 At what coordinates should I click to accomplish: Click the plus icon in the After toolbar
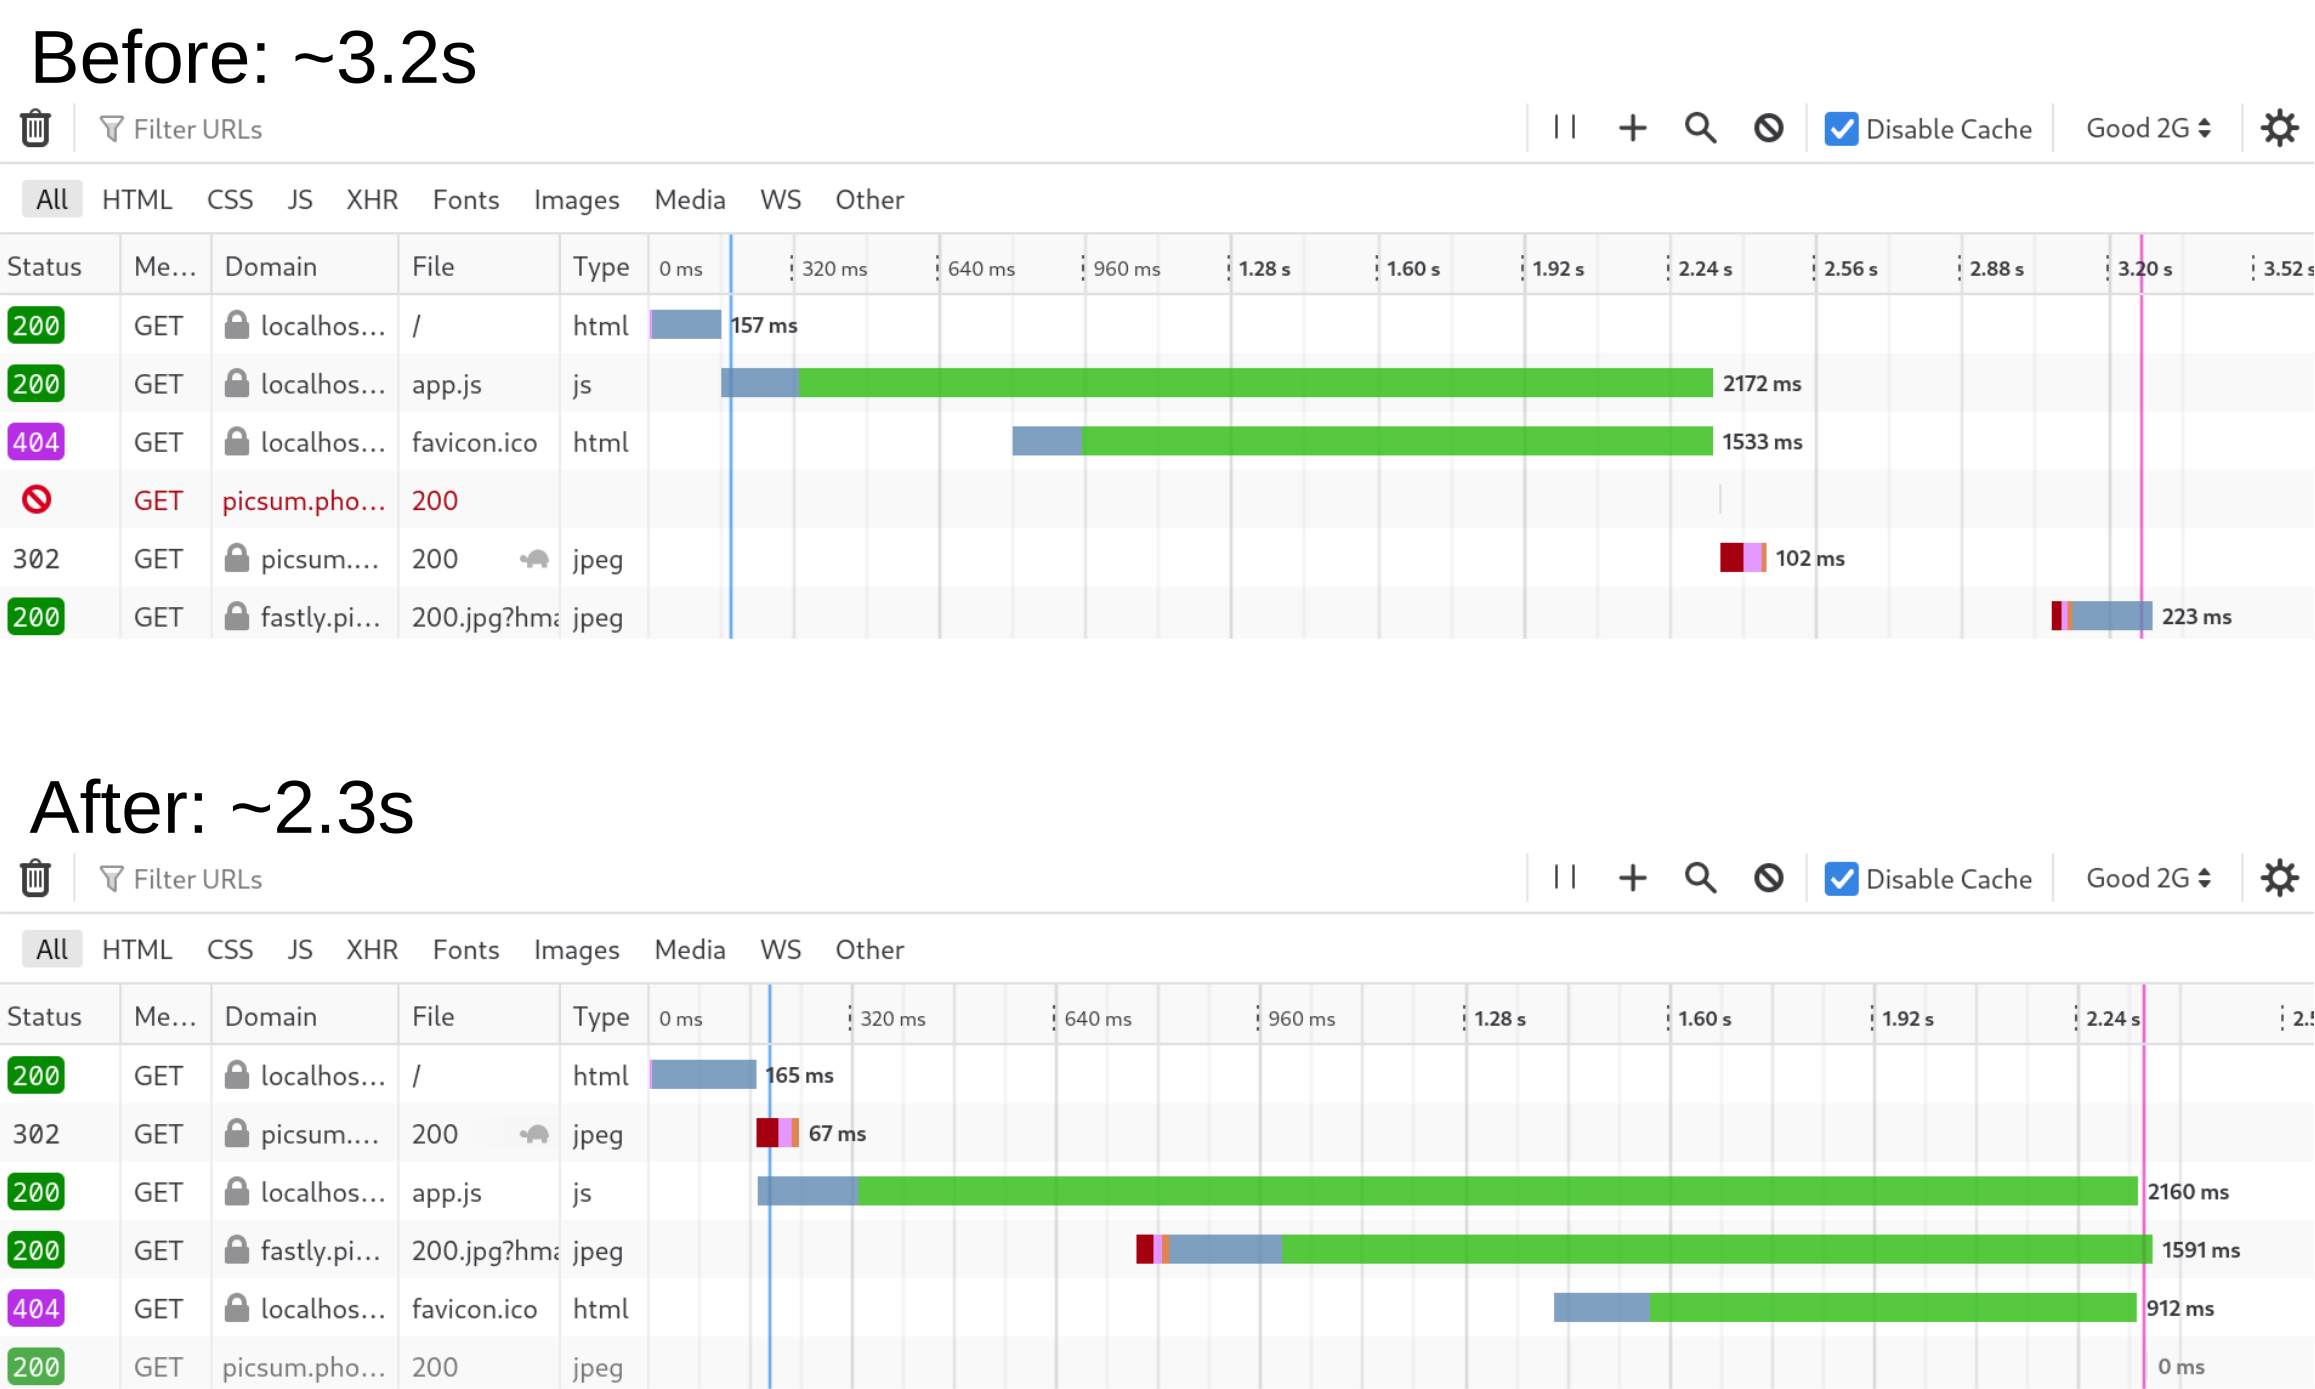tap(1632, 878)
